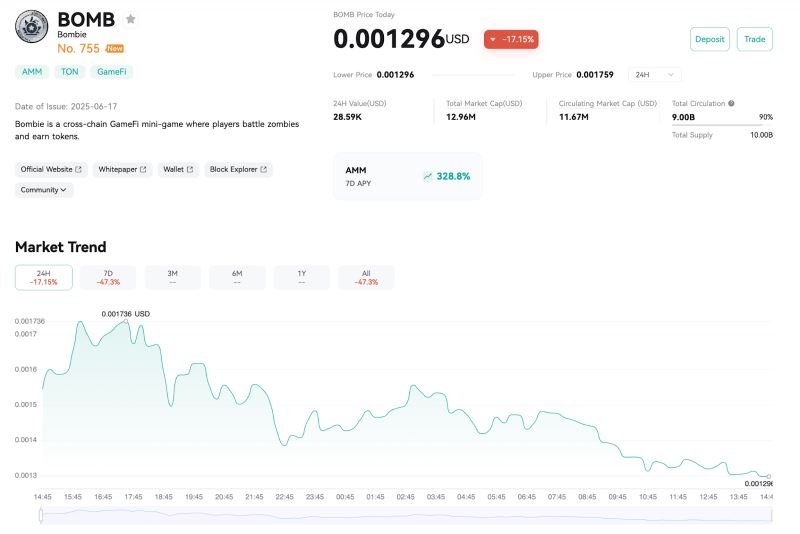Select the 24H market trend tab
Viewport: 800px width, 534px height.
click(x=43, y=277)
